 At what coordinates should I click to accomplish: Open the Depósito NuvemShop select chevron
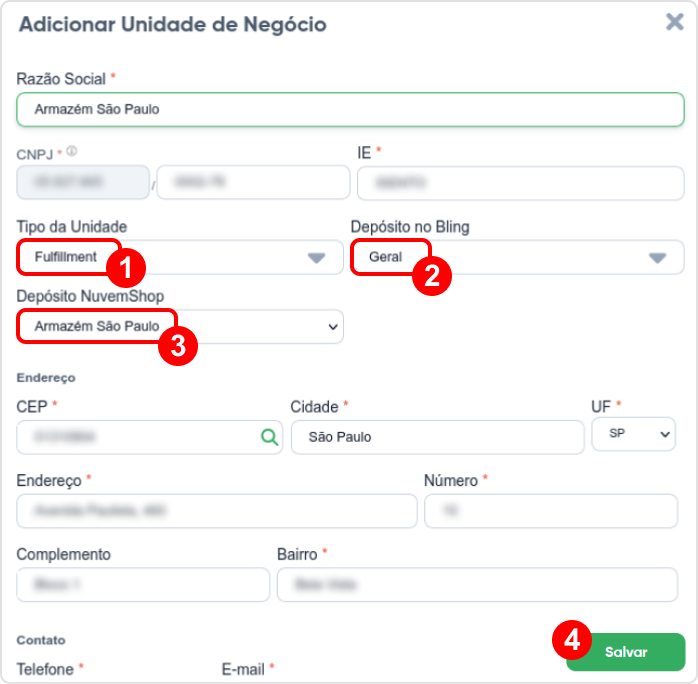click(333, 327)
